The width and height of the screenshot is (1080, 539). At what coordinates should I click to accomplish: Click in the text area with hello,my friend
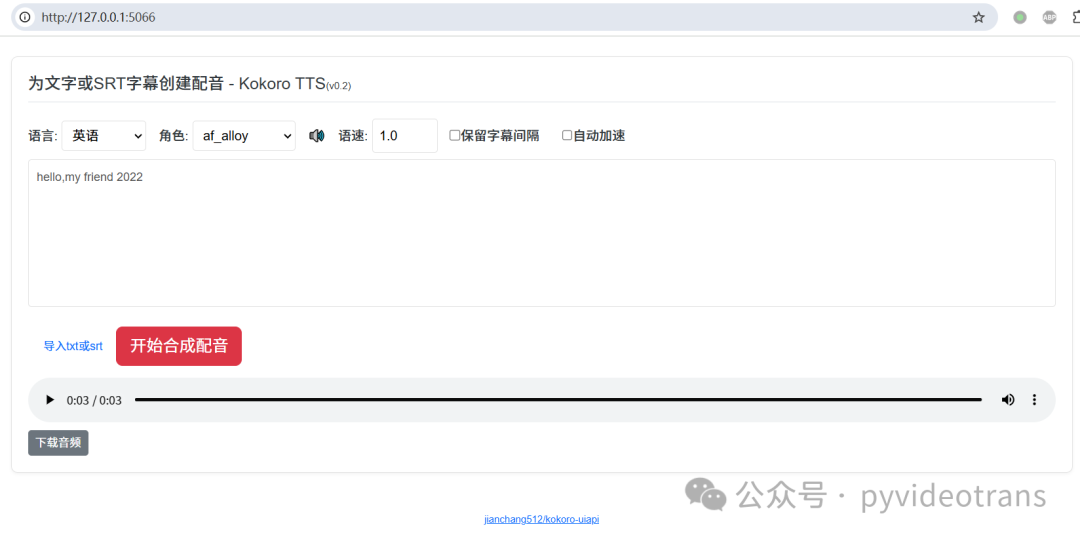click(x=541, y=233)
